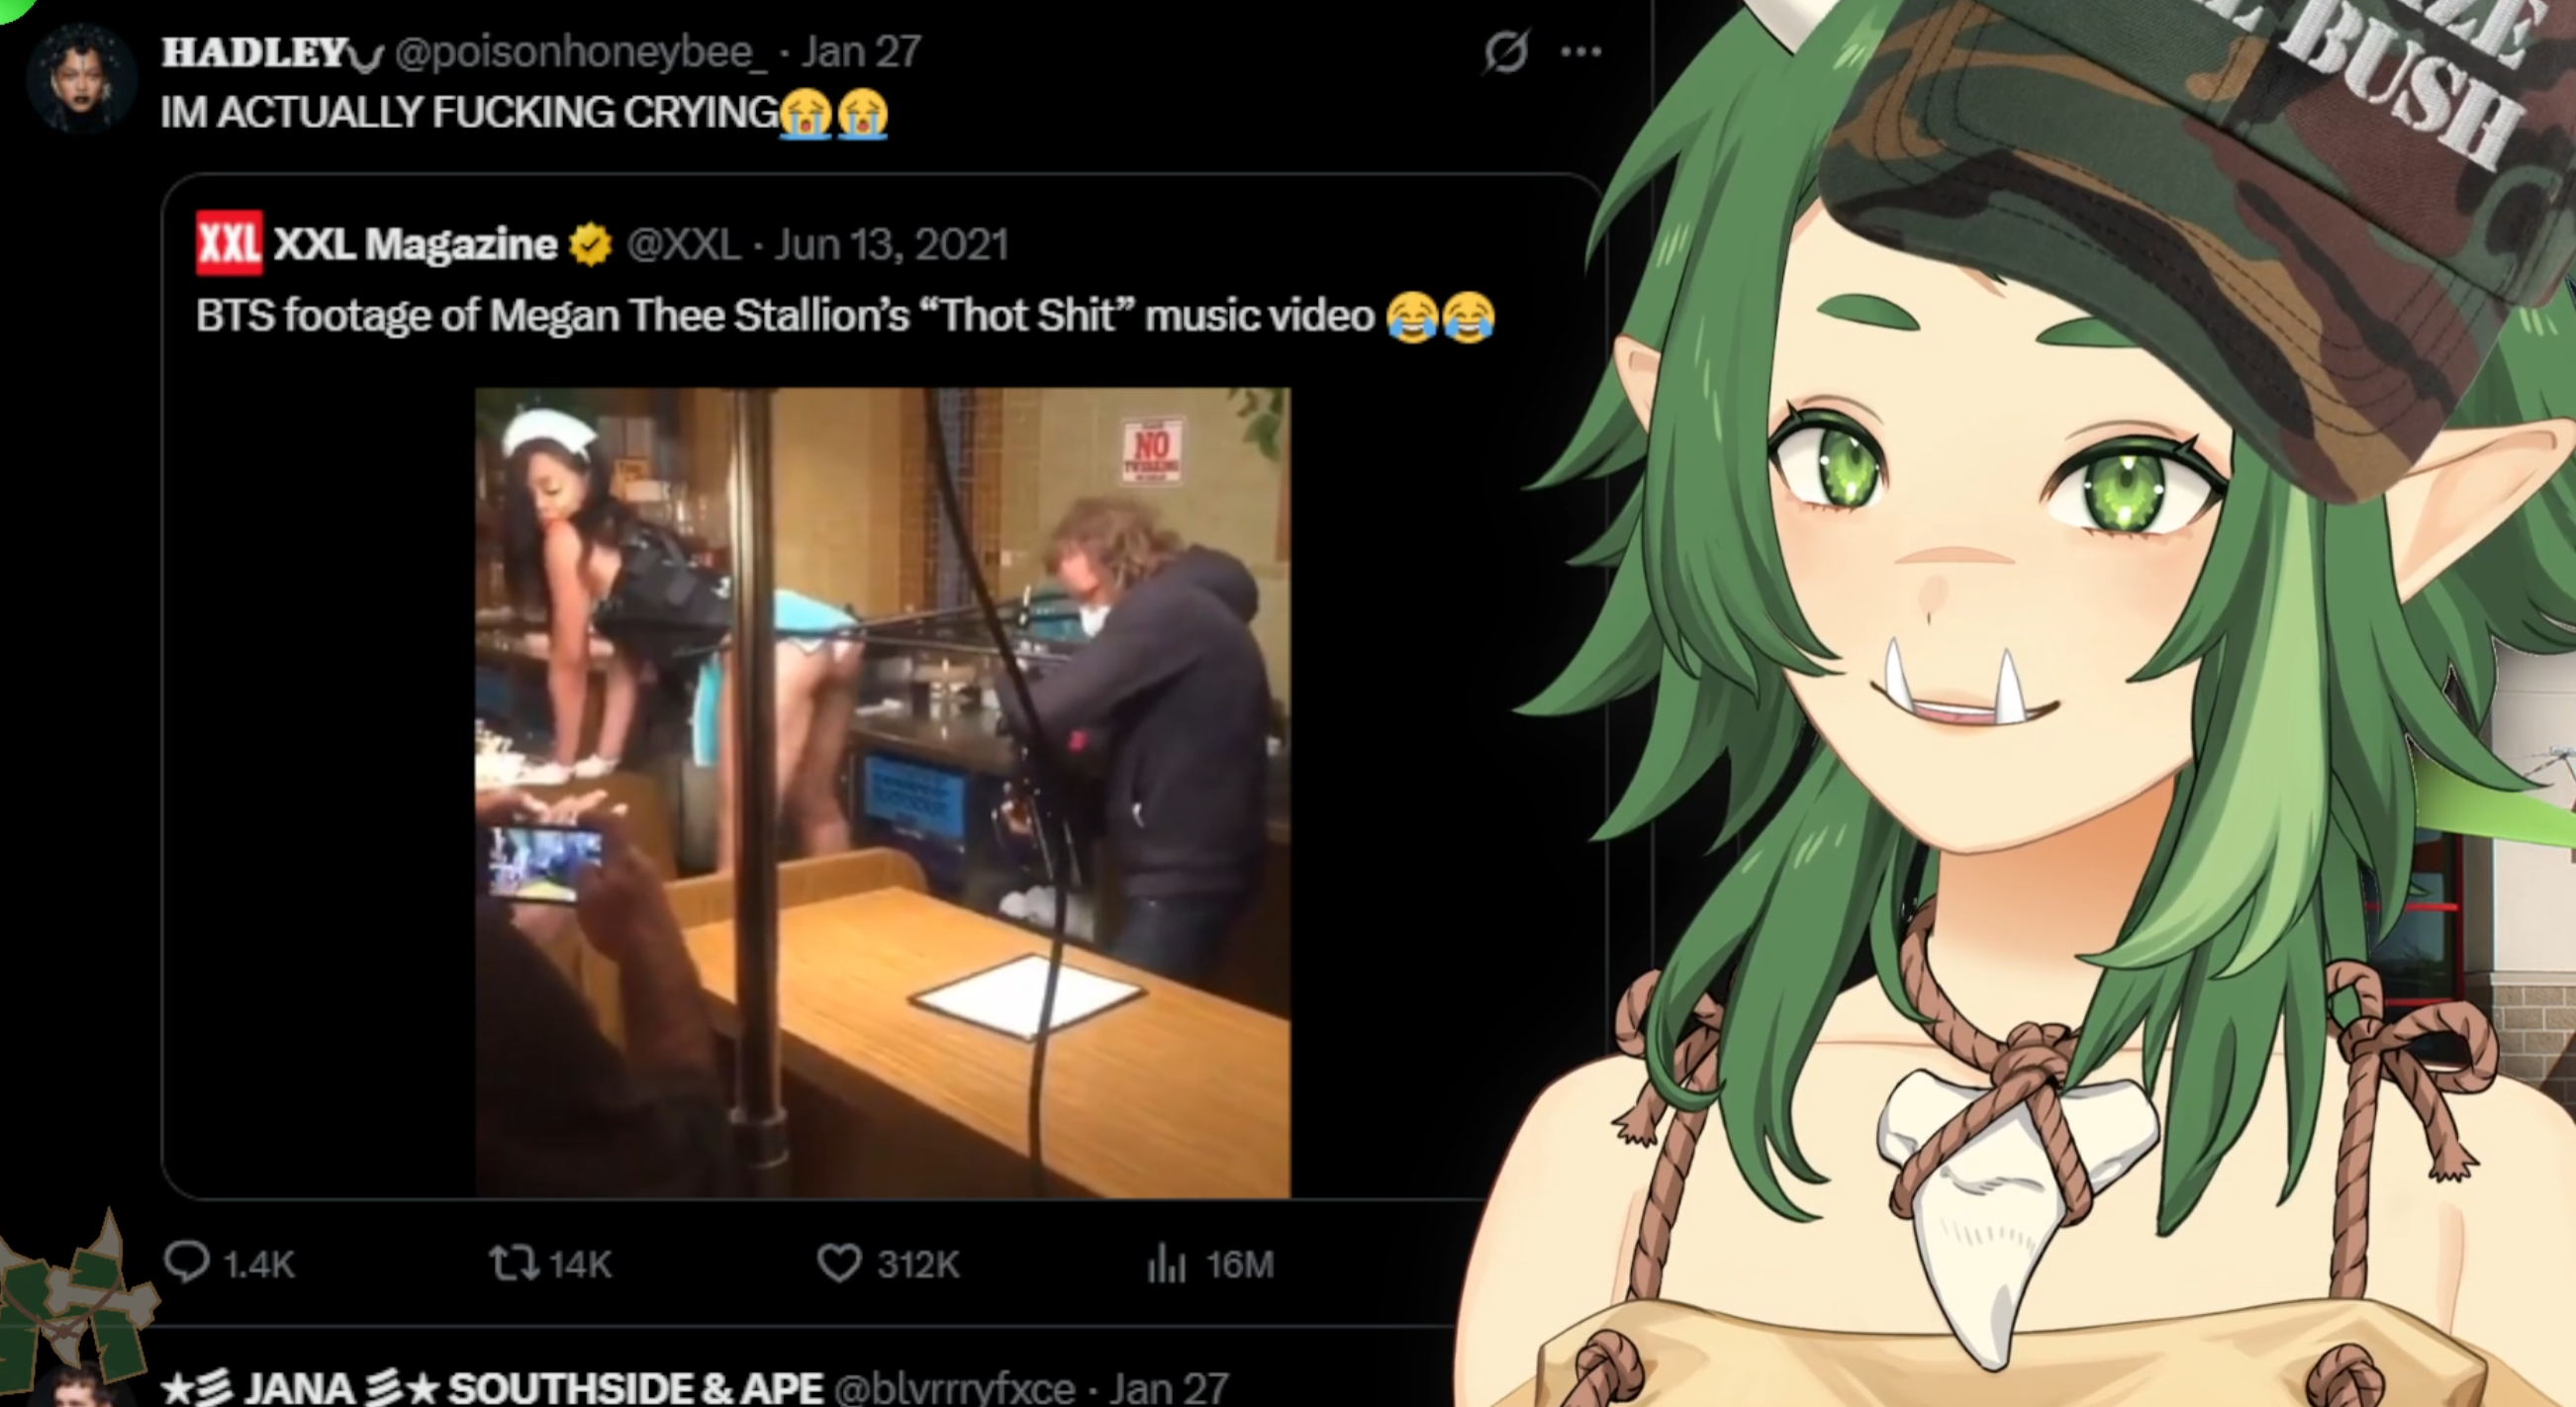Play the embedded music video footage
This screenshot has width=2576, height=1407.
[x=882, y=792]
